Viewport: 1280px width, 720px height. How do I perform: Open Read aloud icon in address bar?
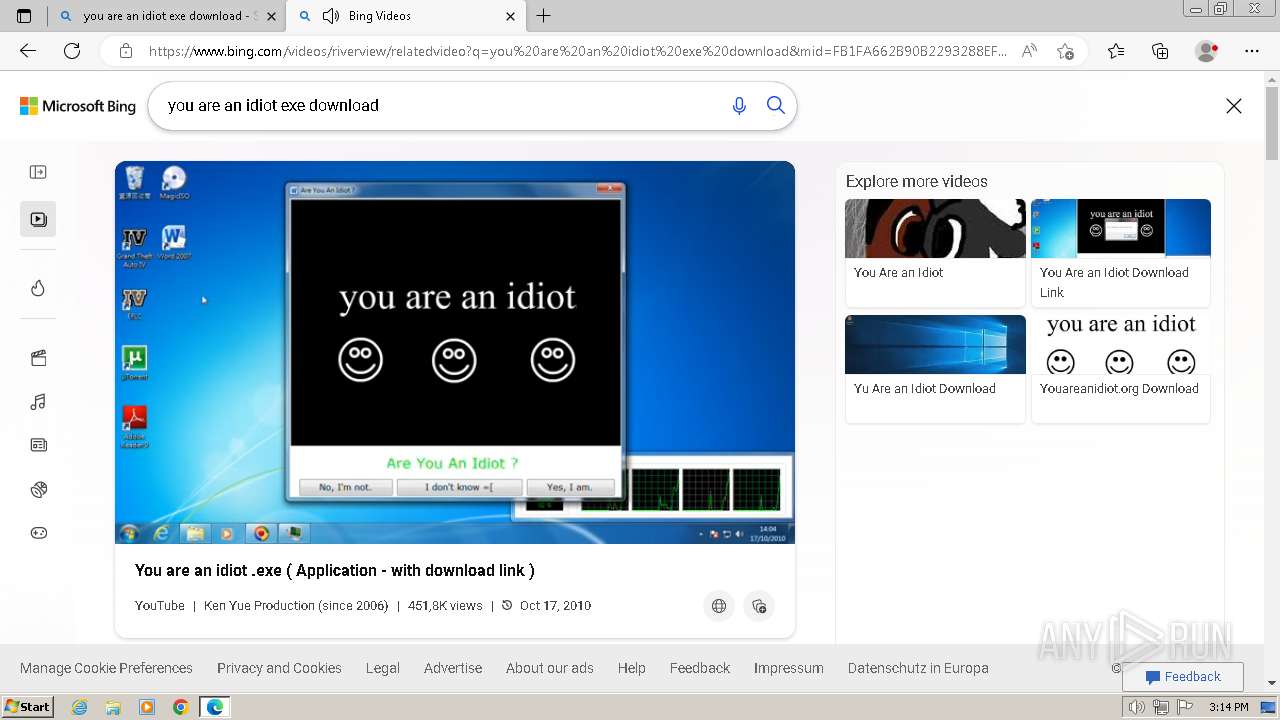click(x=1029, y=51)
